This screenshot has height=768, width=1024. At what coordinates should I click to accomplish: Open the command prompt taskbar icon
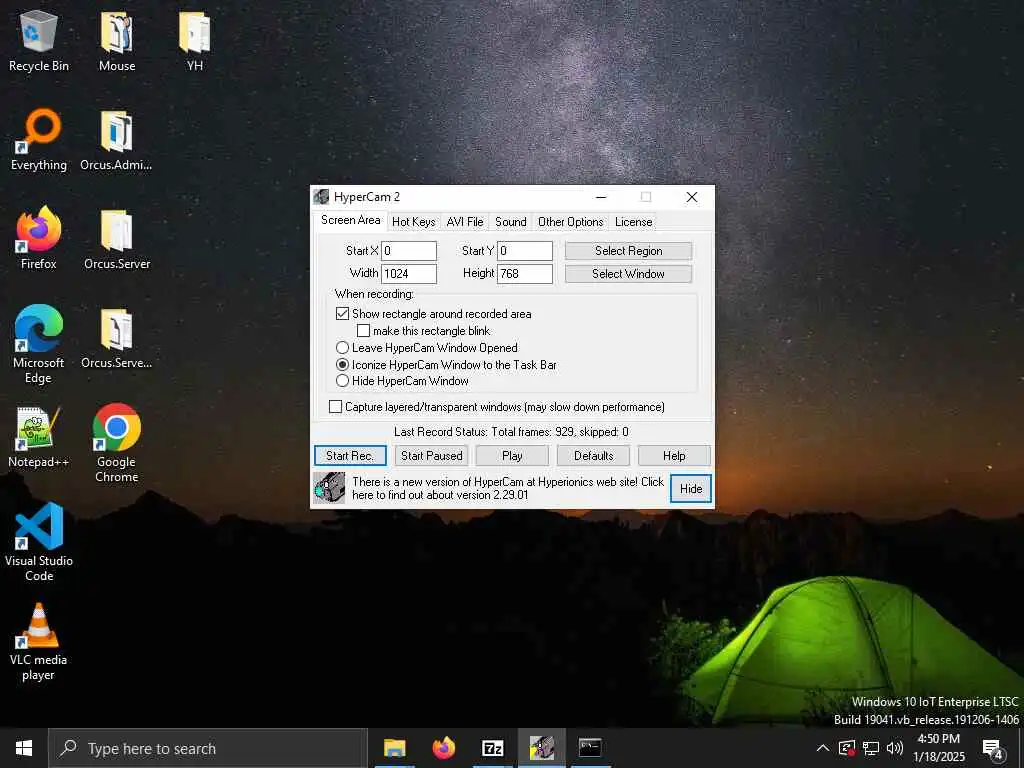point(590,748)
